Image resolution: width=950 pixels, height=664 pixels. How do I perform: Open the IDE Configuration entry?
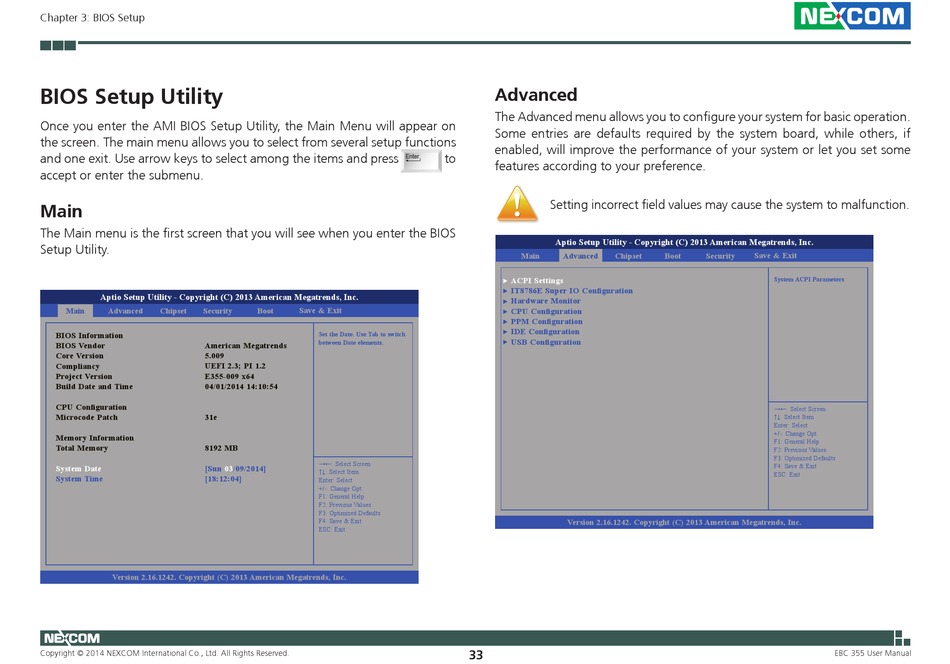(x=545, y=332)
